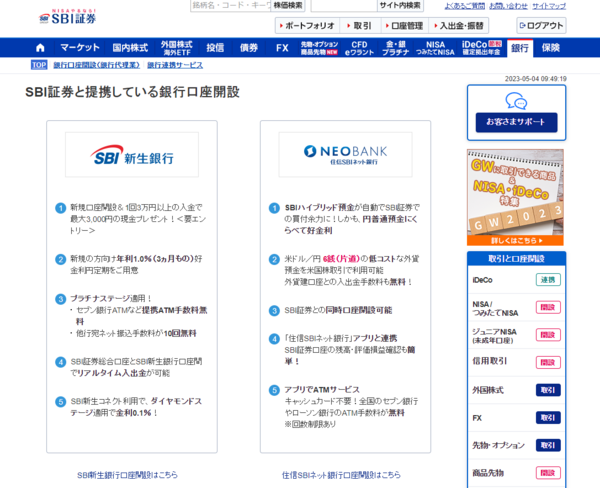The height and width of the screenshot is (488, 600).
Task: Open 銀行連携サービス sub-navigation link
Action: tap(175, 65)
